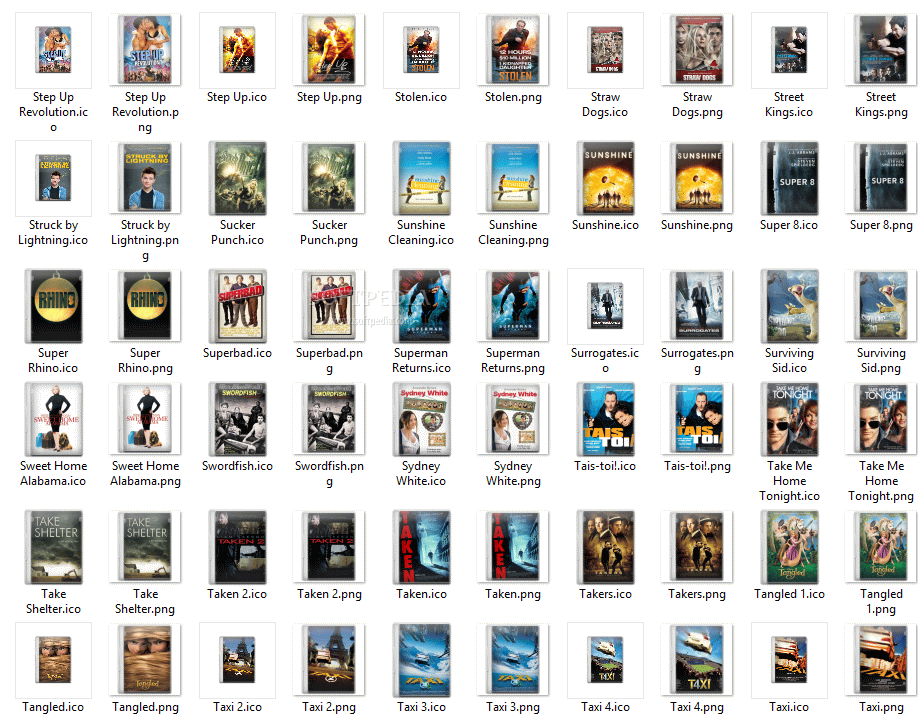The image size is (918, 721).
Task: Select the Taken 2.png icon
Action: (x=329, y=547)
